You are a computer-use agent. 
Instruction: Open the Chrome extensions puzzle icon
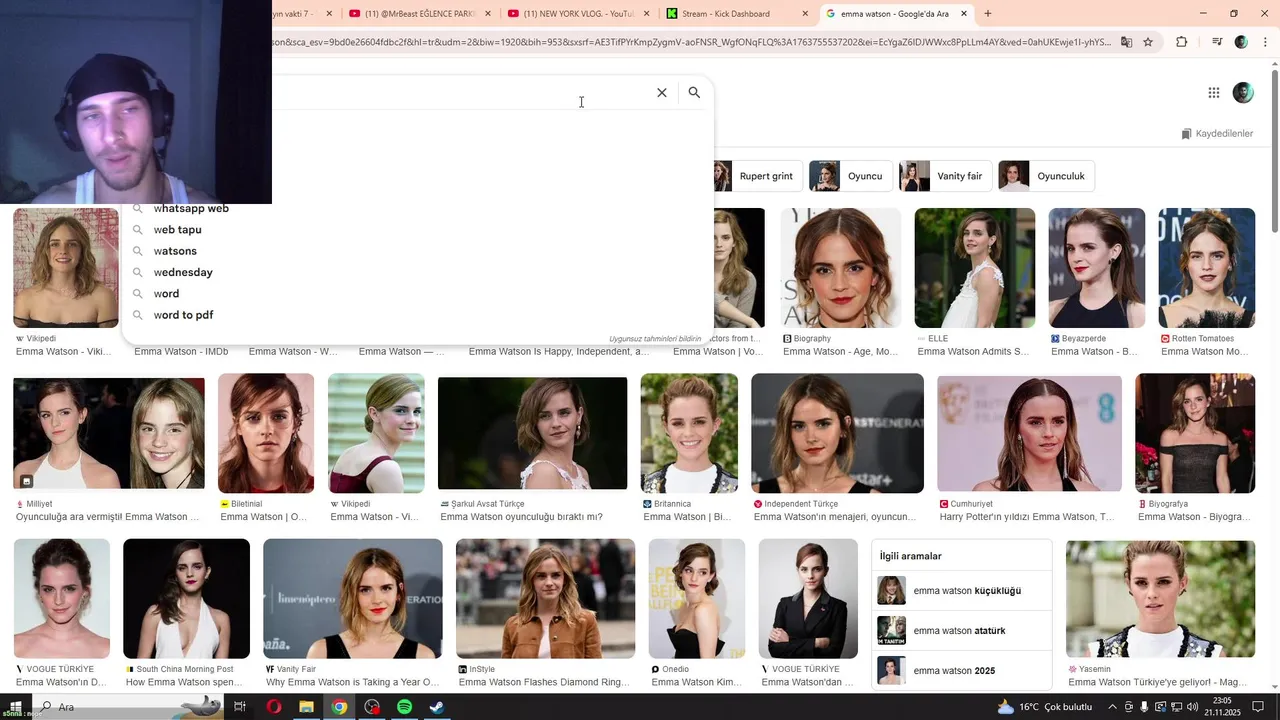pos(1181,42)
